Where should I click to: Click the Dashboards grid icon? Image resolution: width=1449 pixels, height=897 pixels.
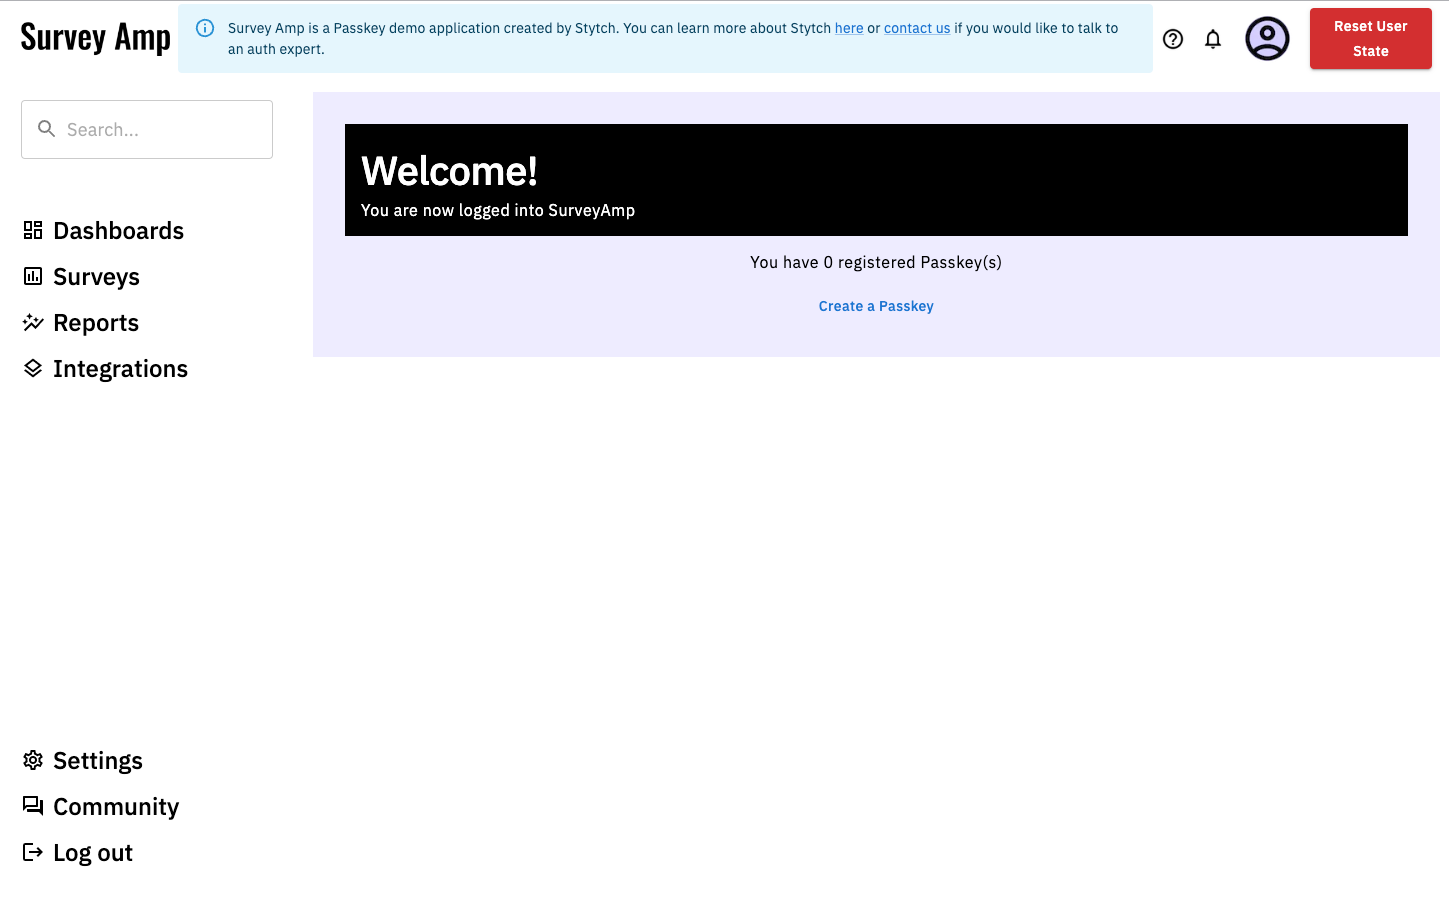33,230
